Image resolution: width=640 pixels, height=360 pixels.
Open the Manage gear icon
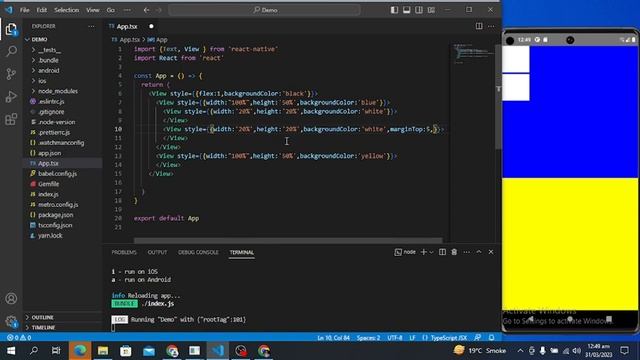(11, 321)
